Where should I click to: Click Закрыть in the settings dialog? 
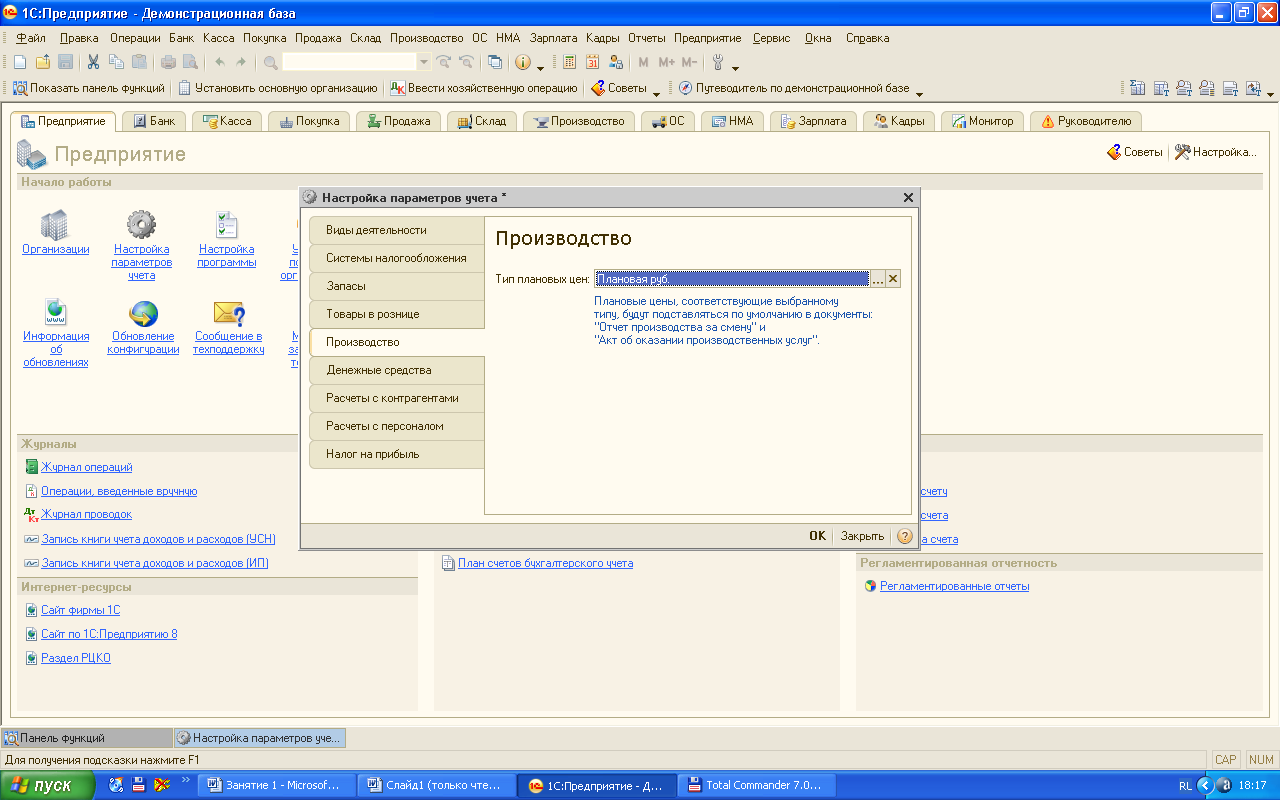point(861,536)
